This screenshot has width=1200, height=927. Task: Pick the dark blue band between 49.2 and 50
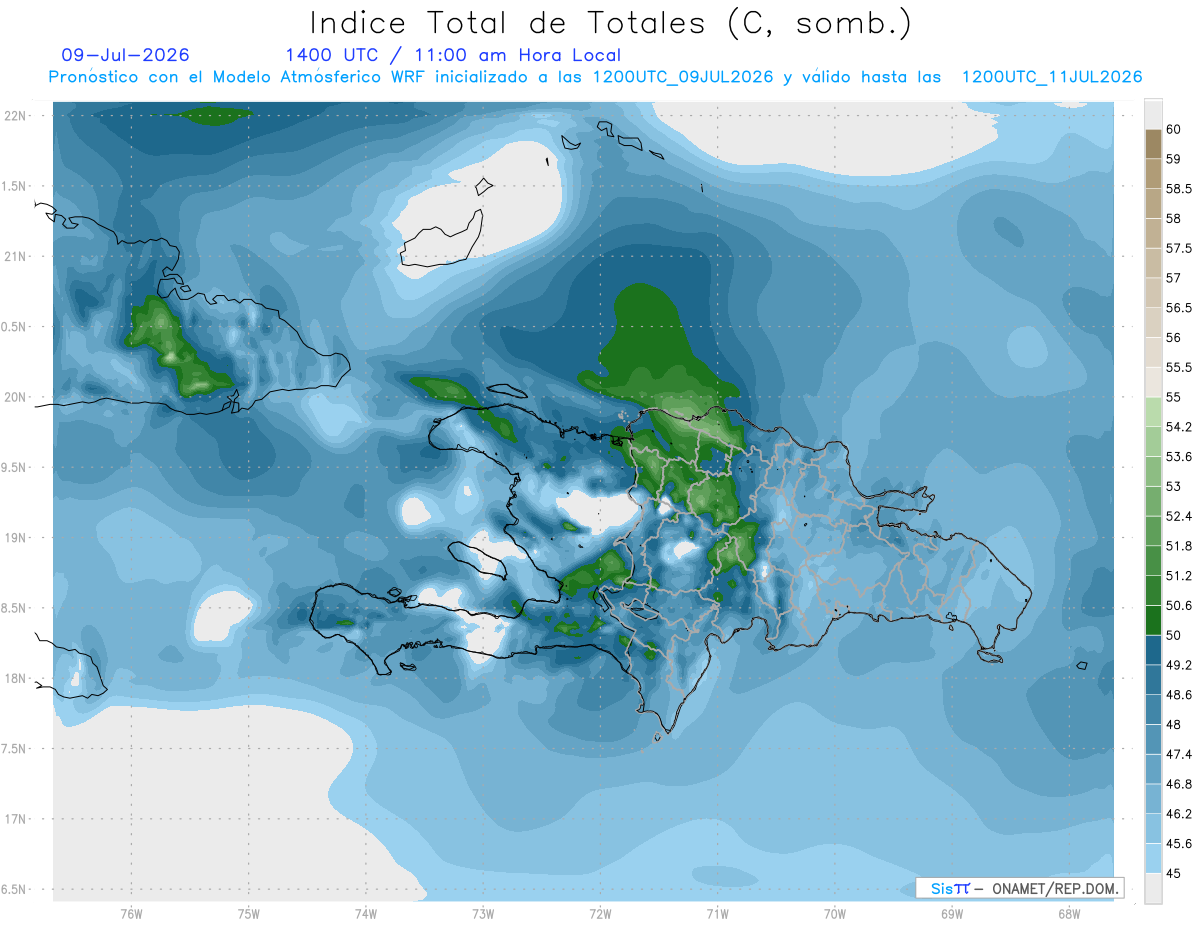point(1153,651)
